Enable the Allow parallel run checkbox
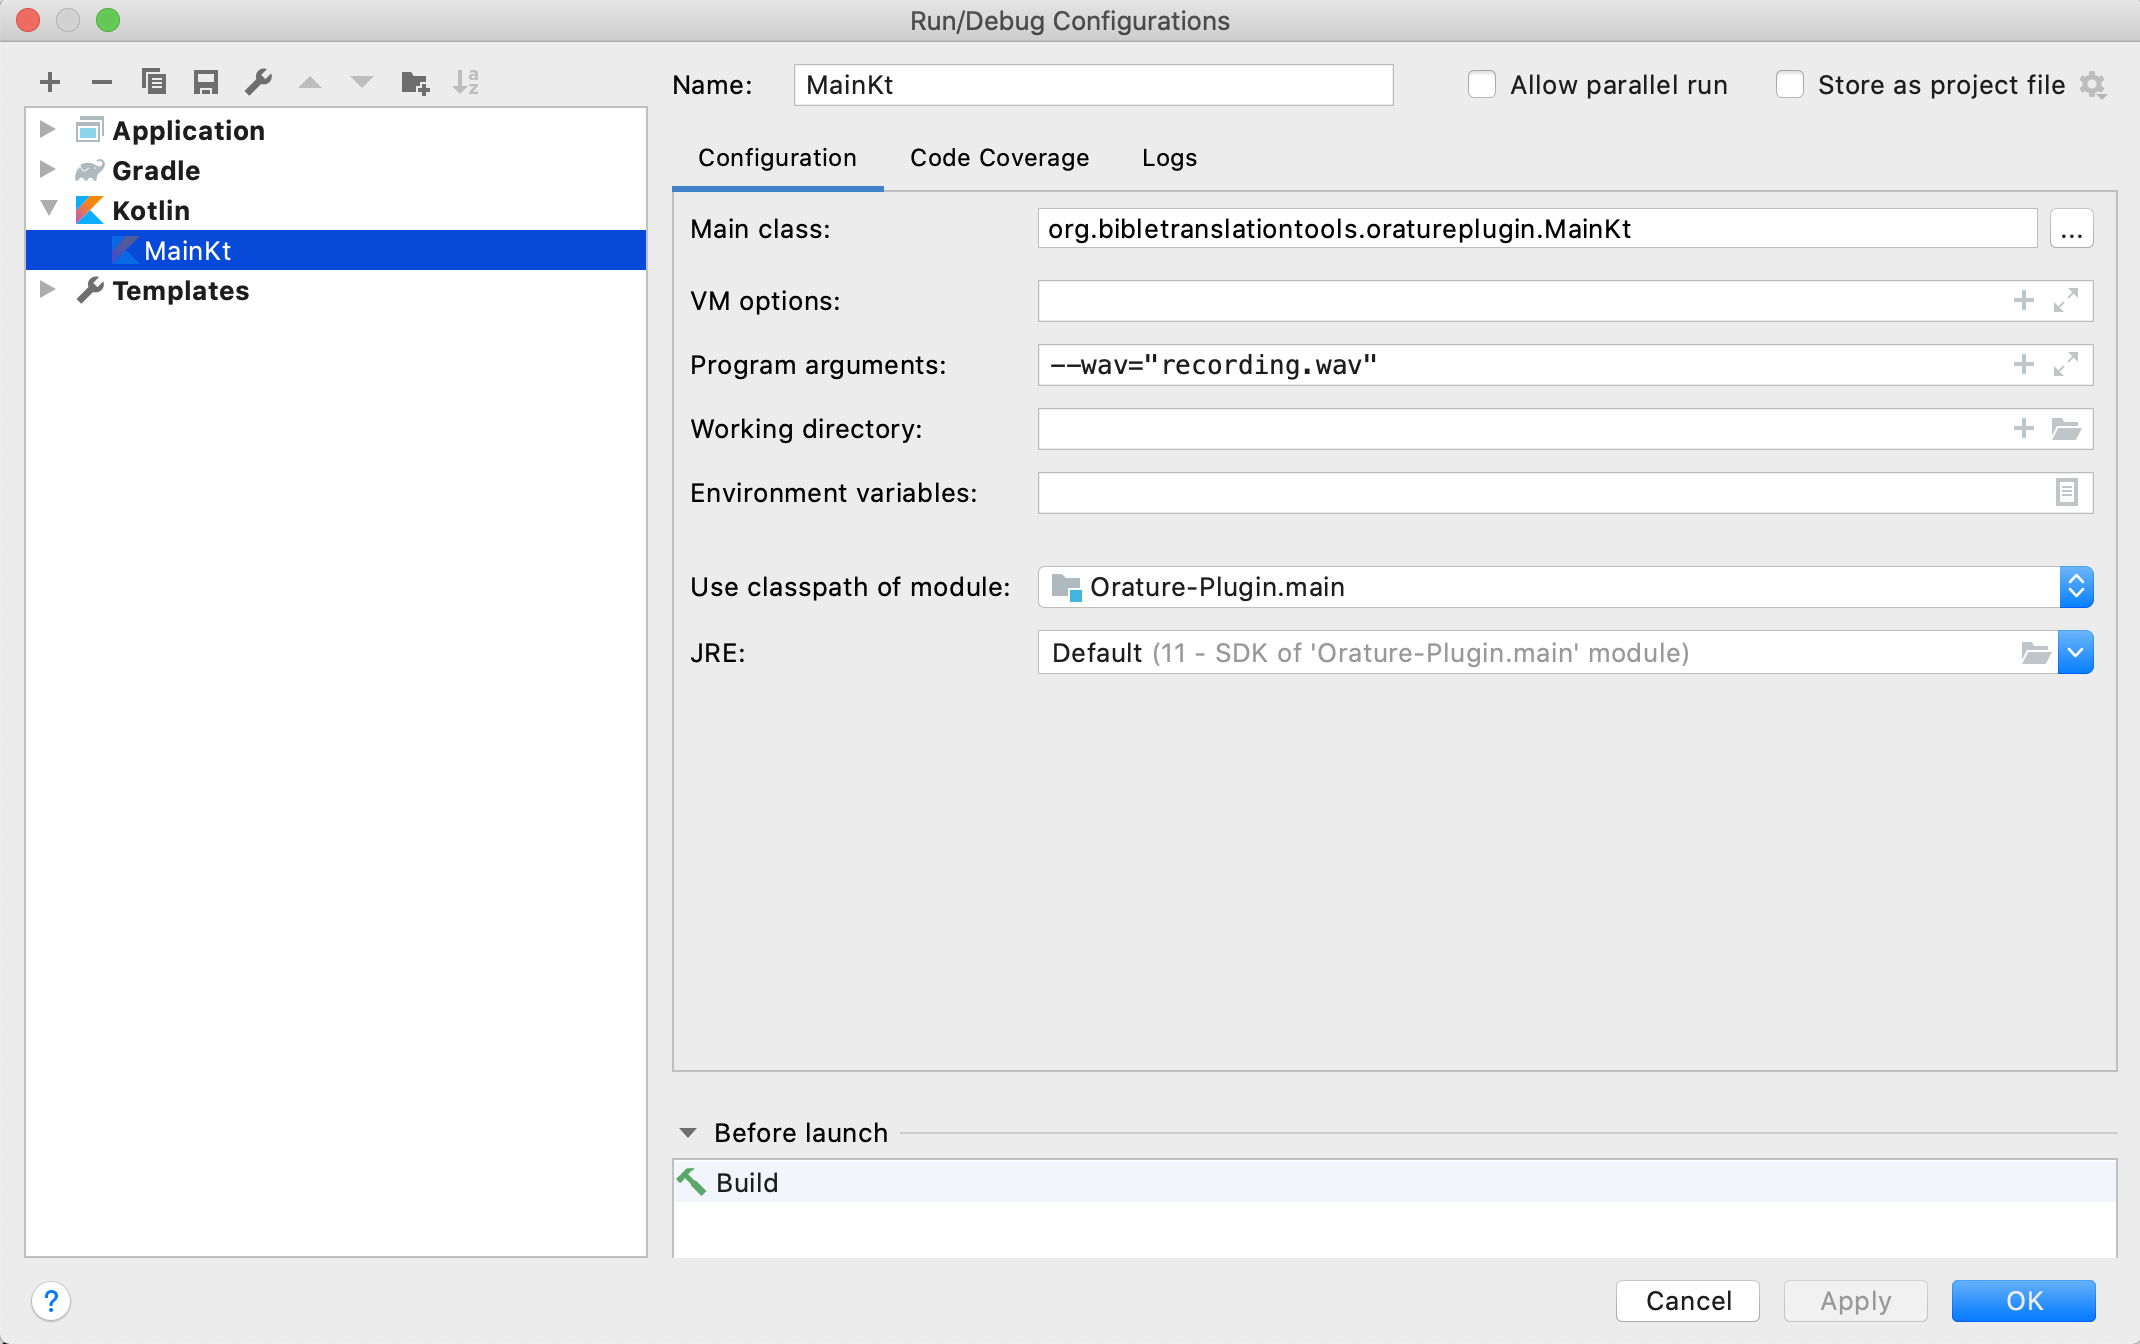This screenshot has height=1344, width=2140. (x=1482, y=85)
